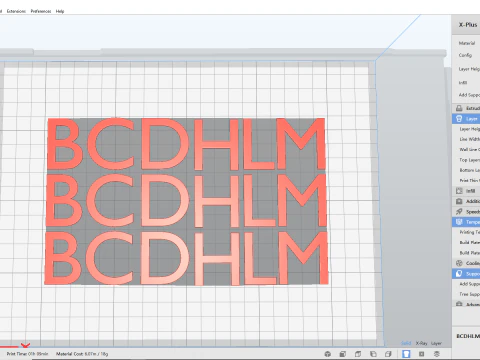Viewport: 480px width, 360px height.
Task: Select the Printing Temperature setting
Action: (x=470, y=232)
